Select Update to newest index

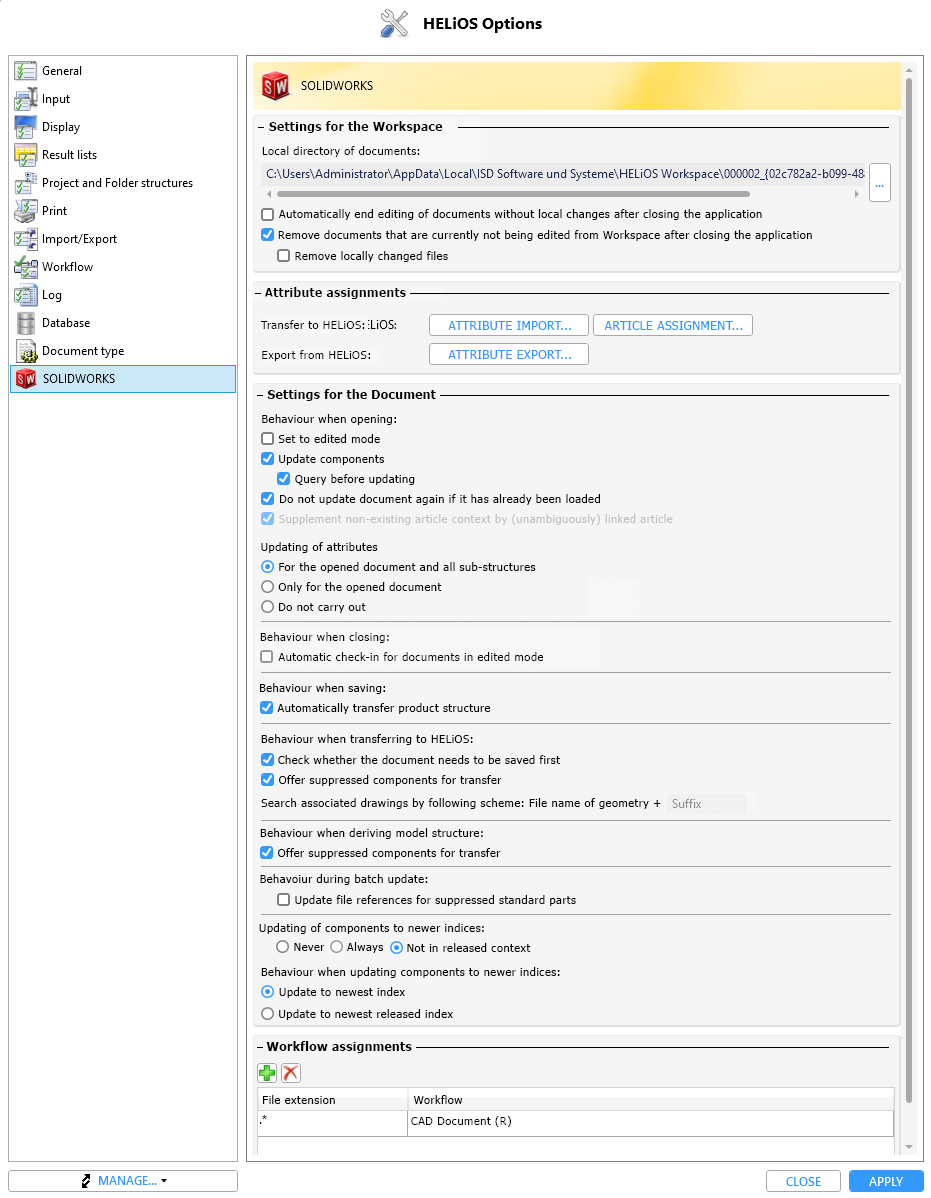tap(267, 992)
